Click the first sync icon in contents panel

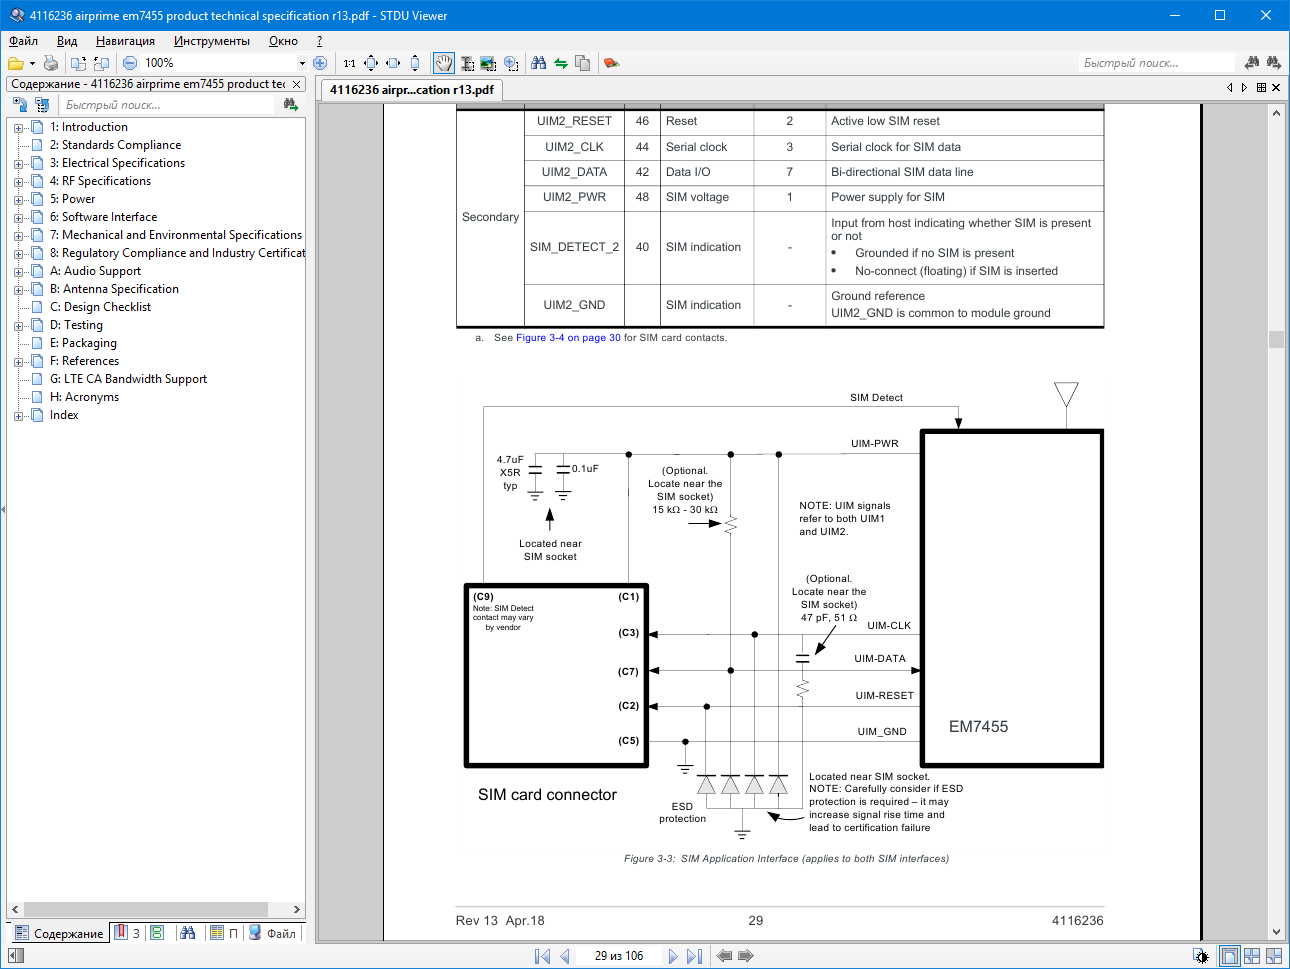pyautogui.click(x=19, y=104)
